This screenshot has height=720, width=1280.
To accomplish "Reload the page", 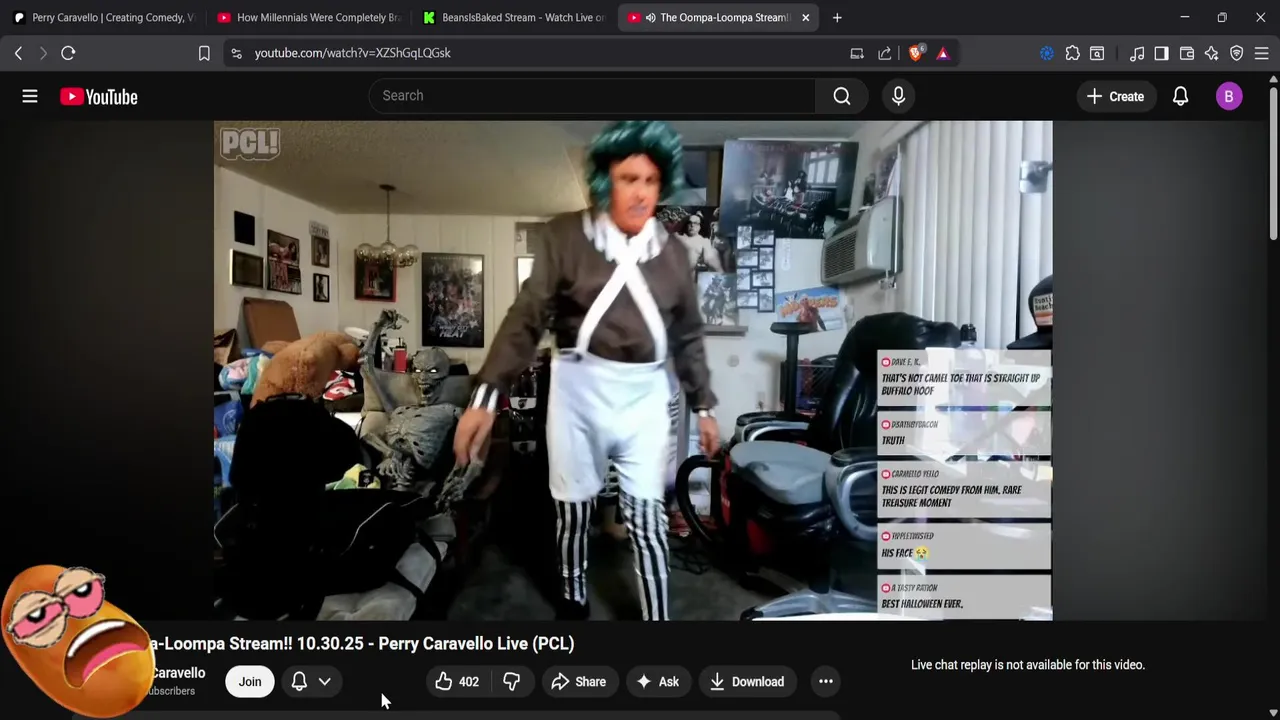I will point(68,53).
